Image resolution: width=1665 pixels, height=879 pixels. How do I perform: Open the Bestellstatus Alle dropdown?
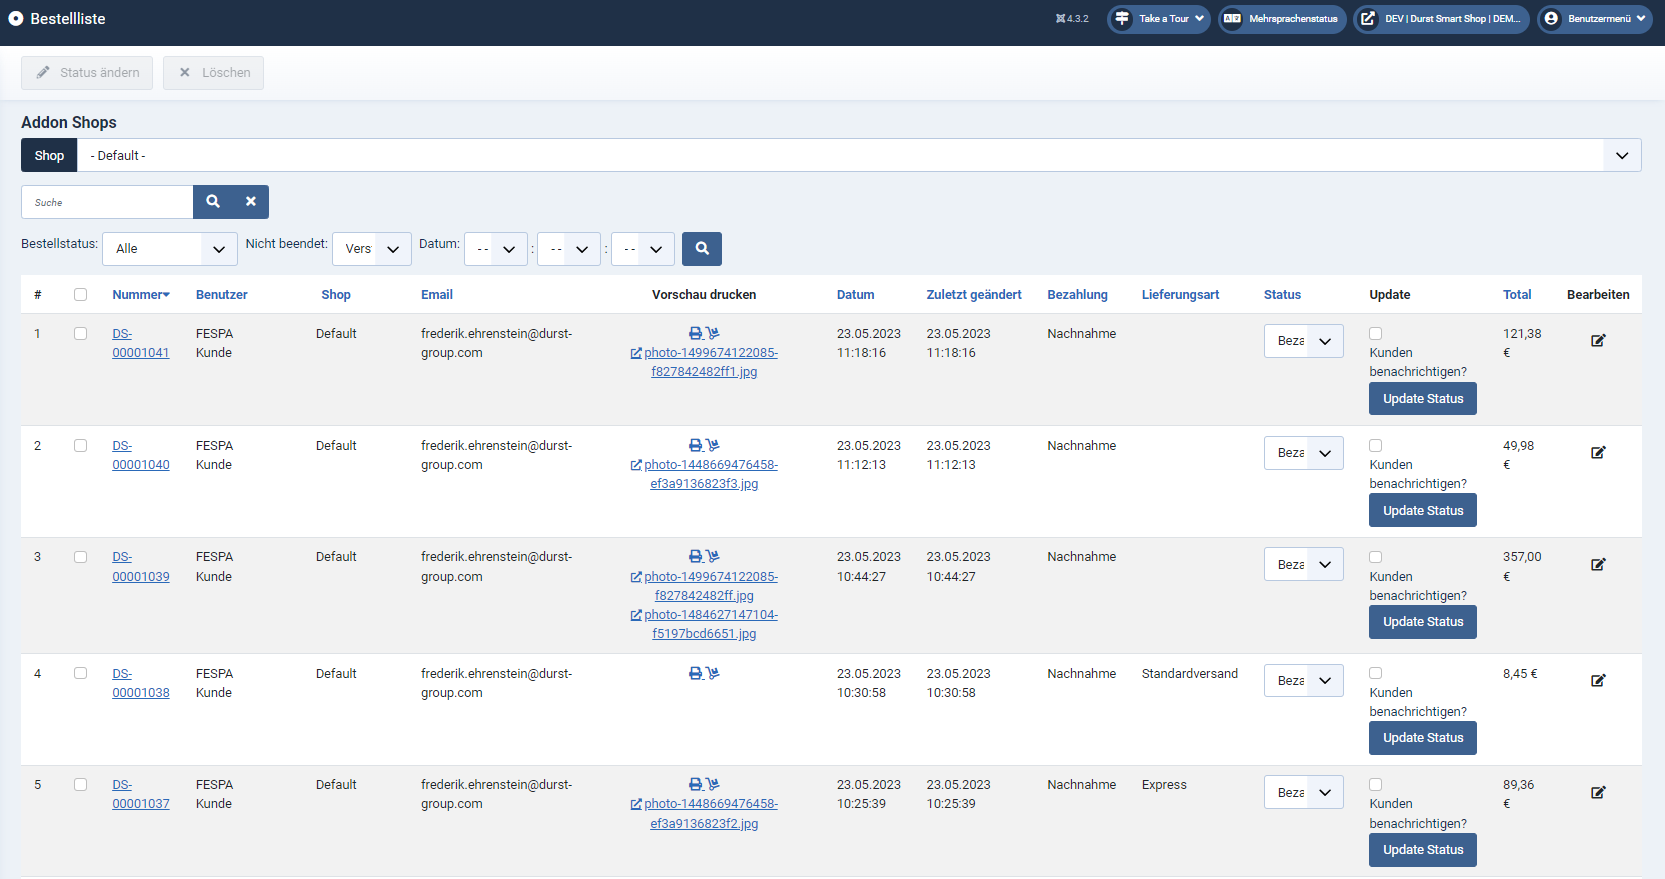point(170,249)
